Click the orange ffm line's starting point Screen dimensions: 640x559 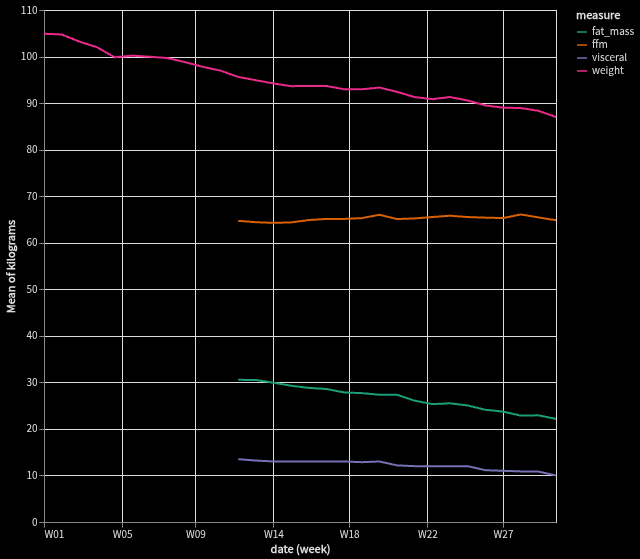pyautogui.click(x=239, y=221)
